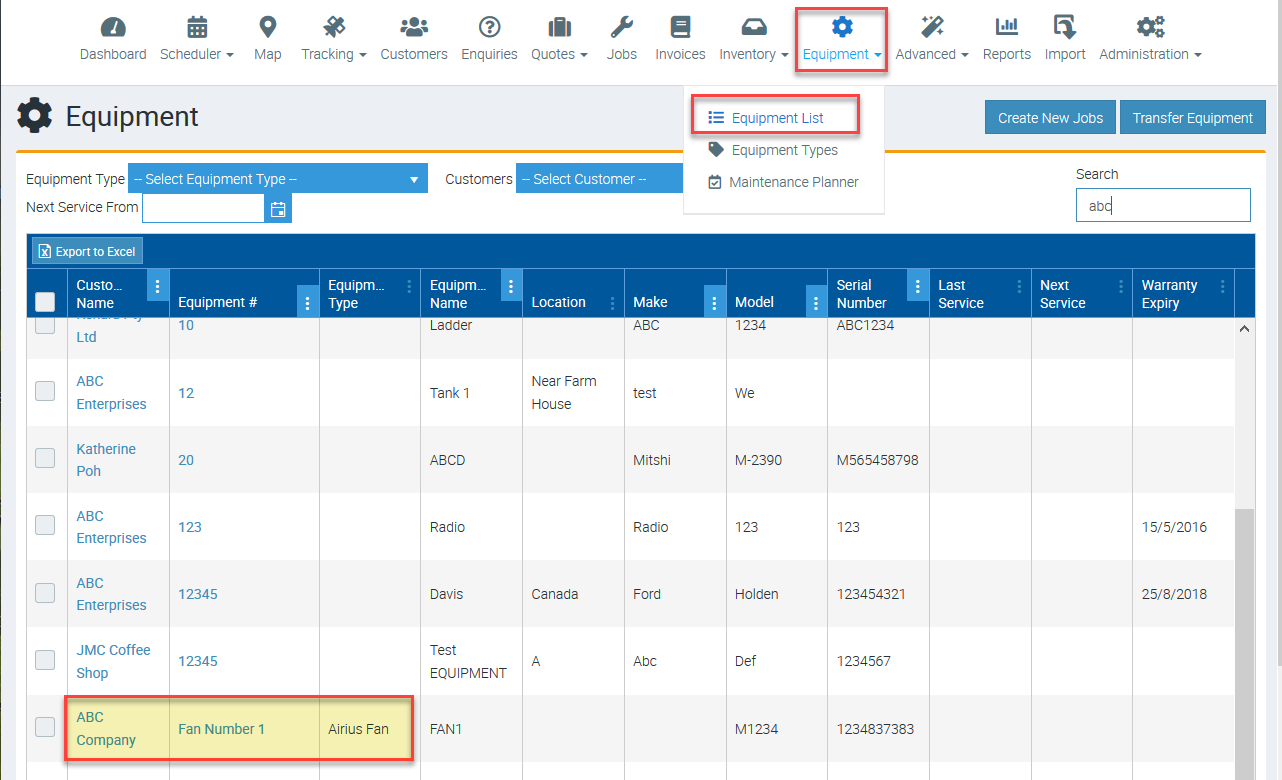Click the Map pin icon
1282x780 pixels.
pos(267,27)
